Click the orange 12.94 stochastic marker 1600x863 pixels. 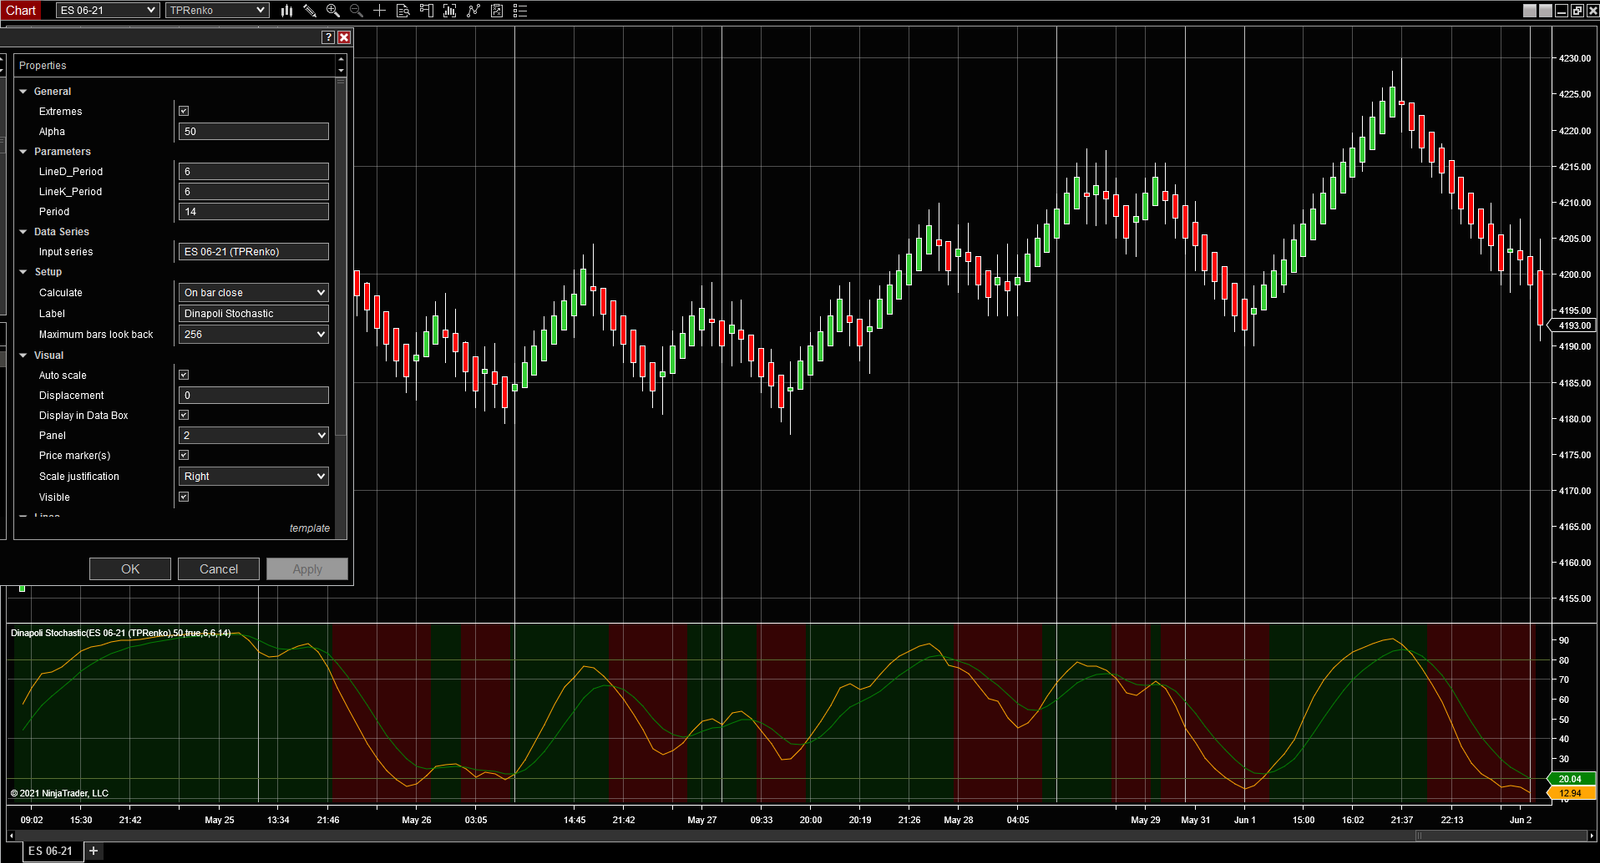click(x=1570, y=793)
